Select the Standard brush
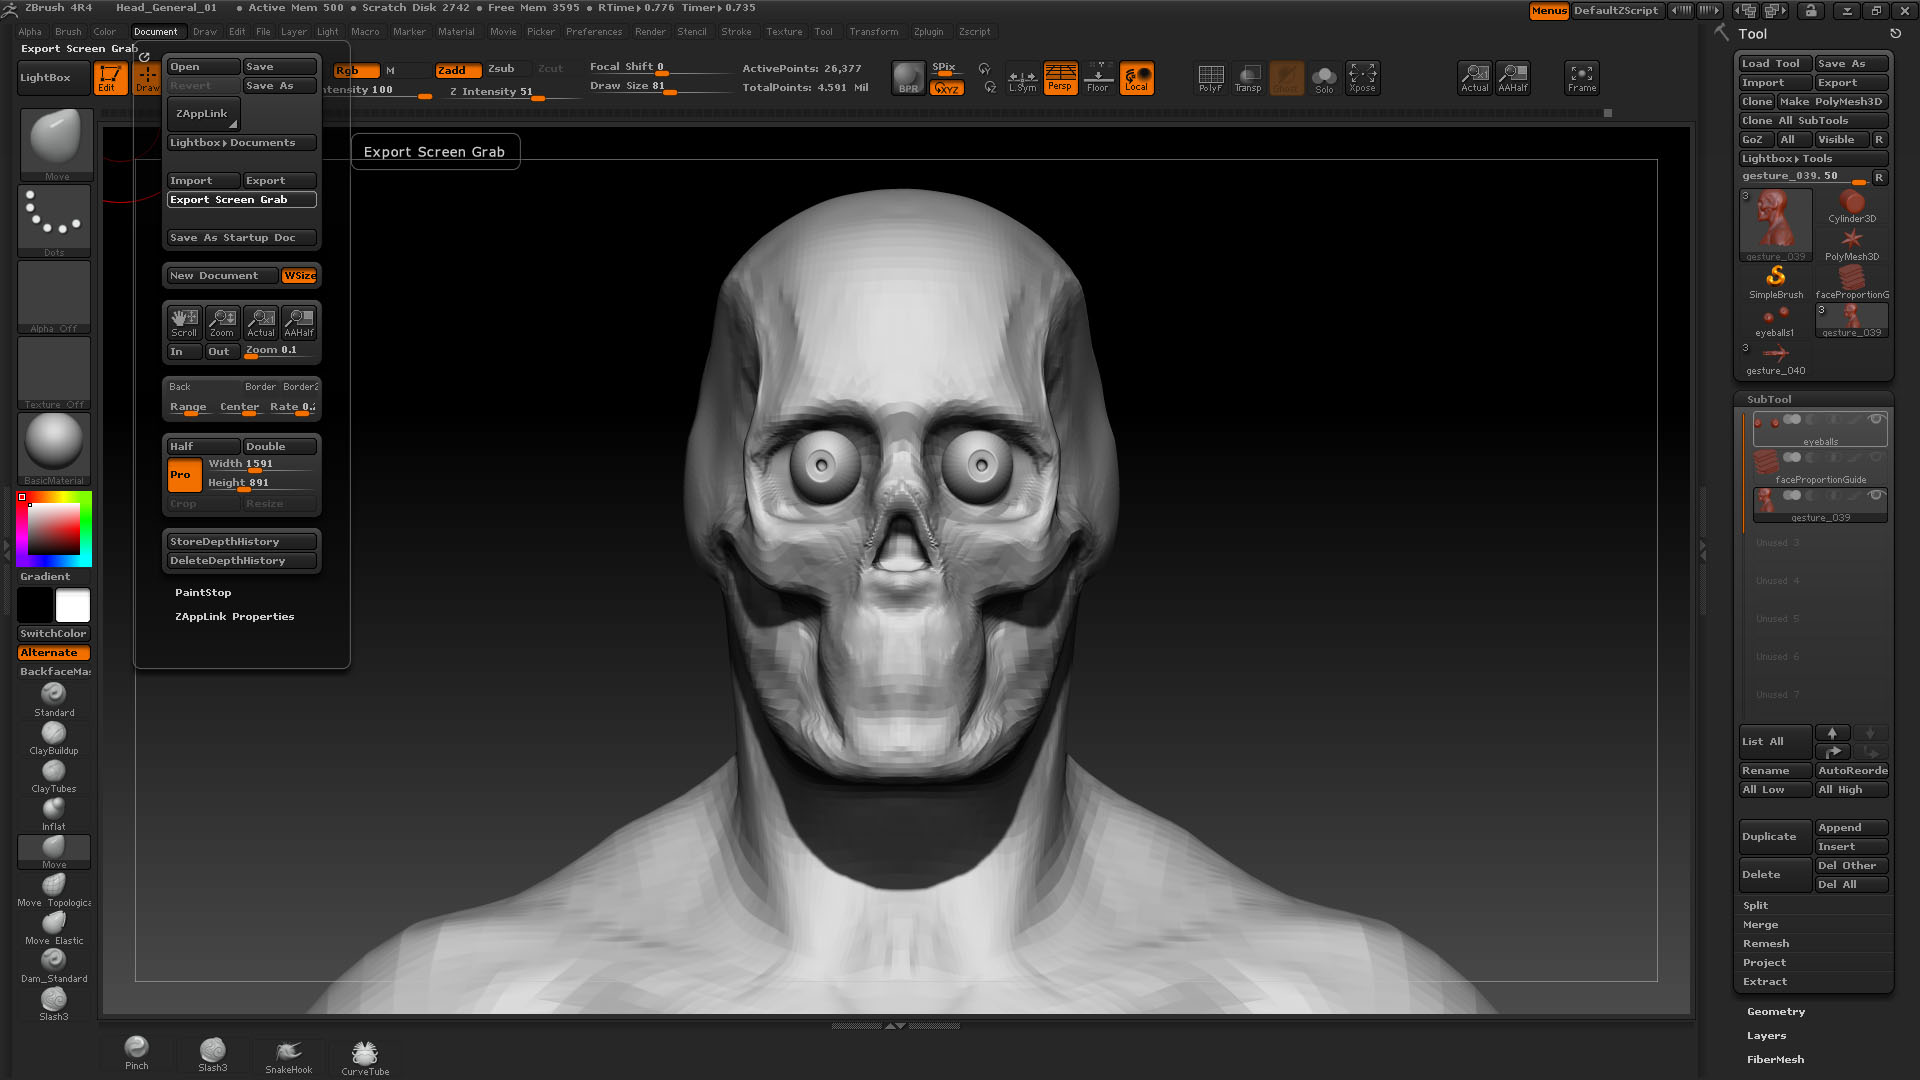The width and height of the screenshot is (1920, 1080). [x=54, y=698]
